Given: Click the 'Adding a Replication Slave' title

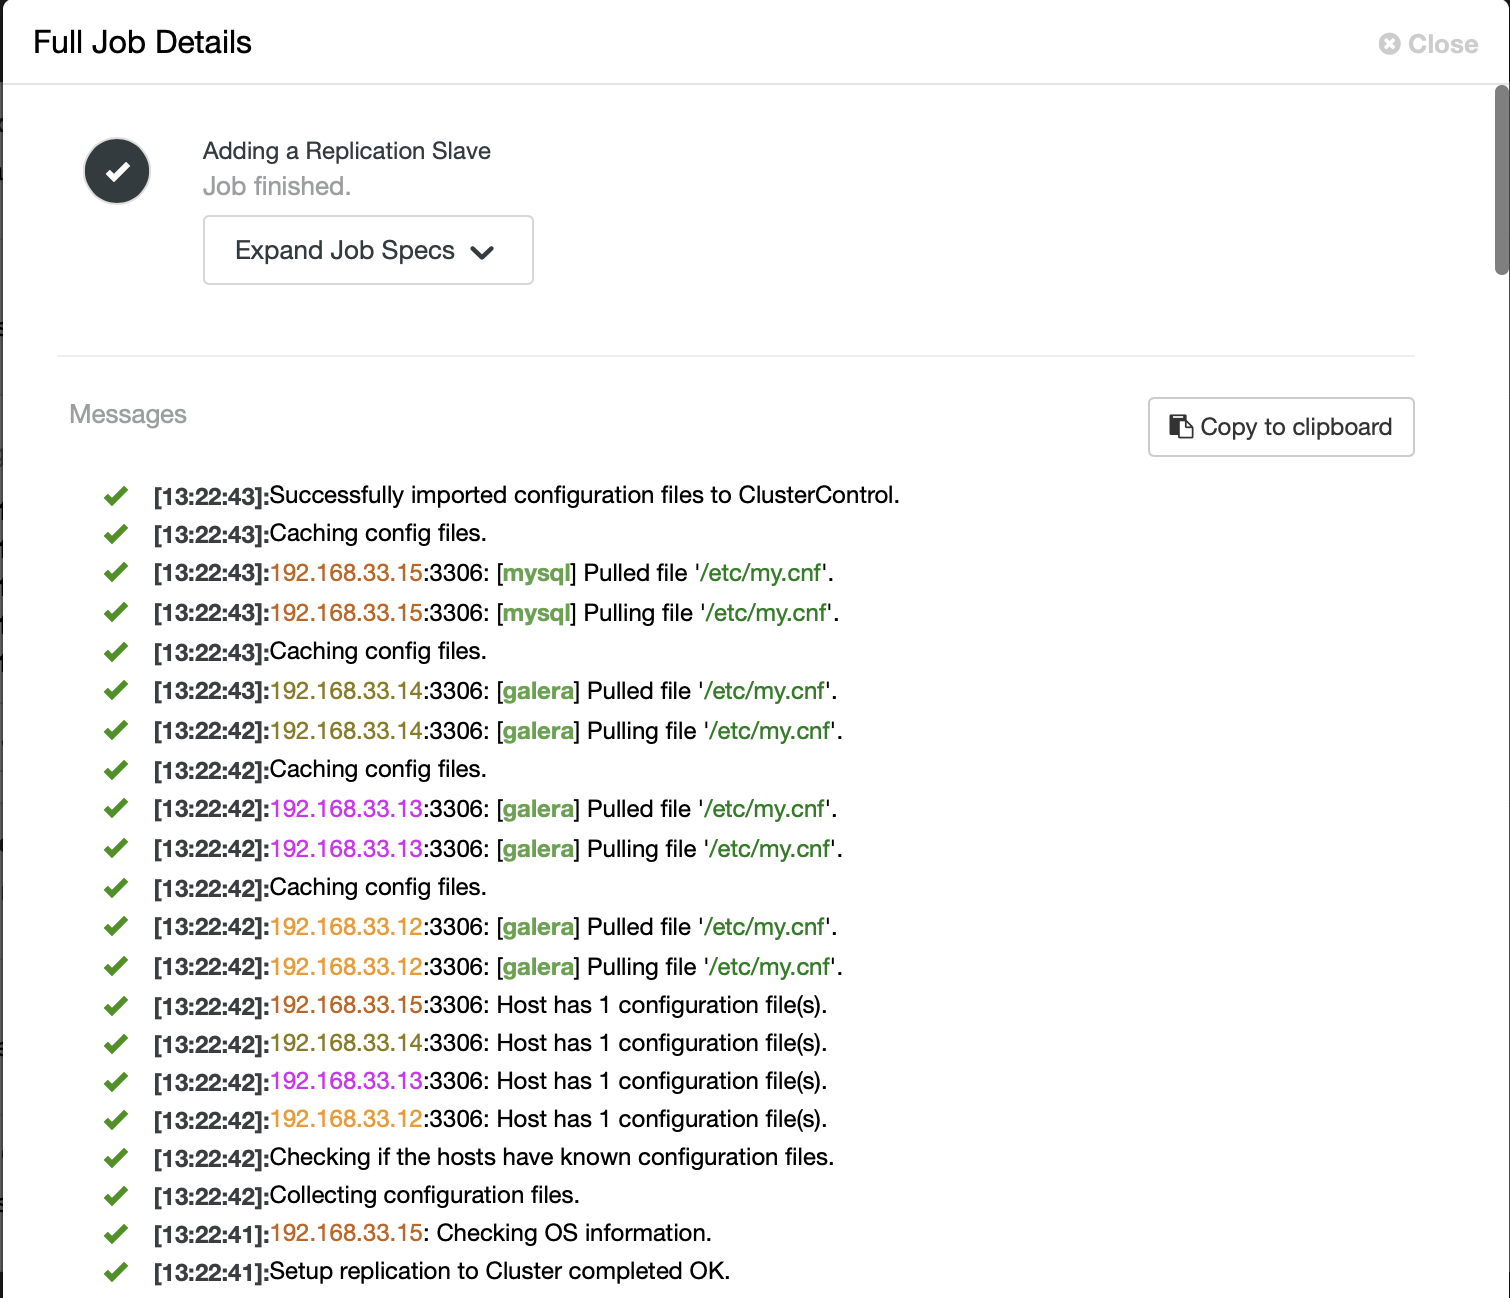Looking at the screenshot, I should 347,151.
